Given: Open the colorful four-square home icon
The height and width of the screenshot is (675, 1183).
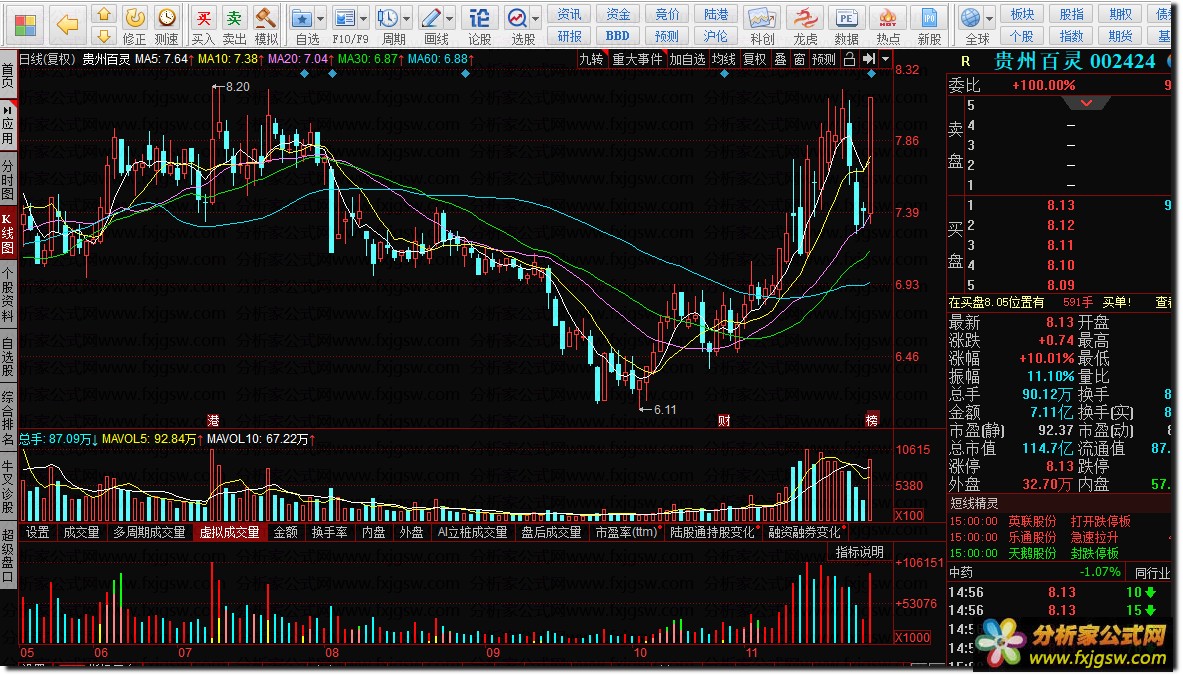Looking at the screenshot, I should coord(25,25).
